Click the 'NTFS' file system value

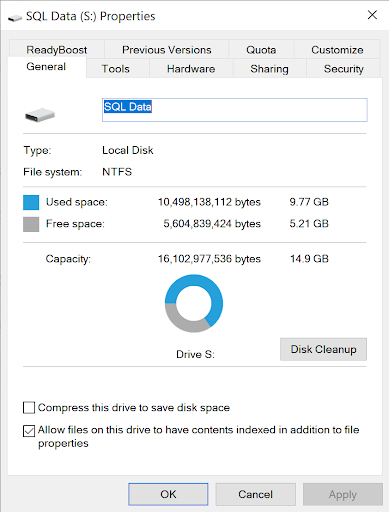click(117, 172)
